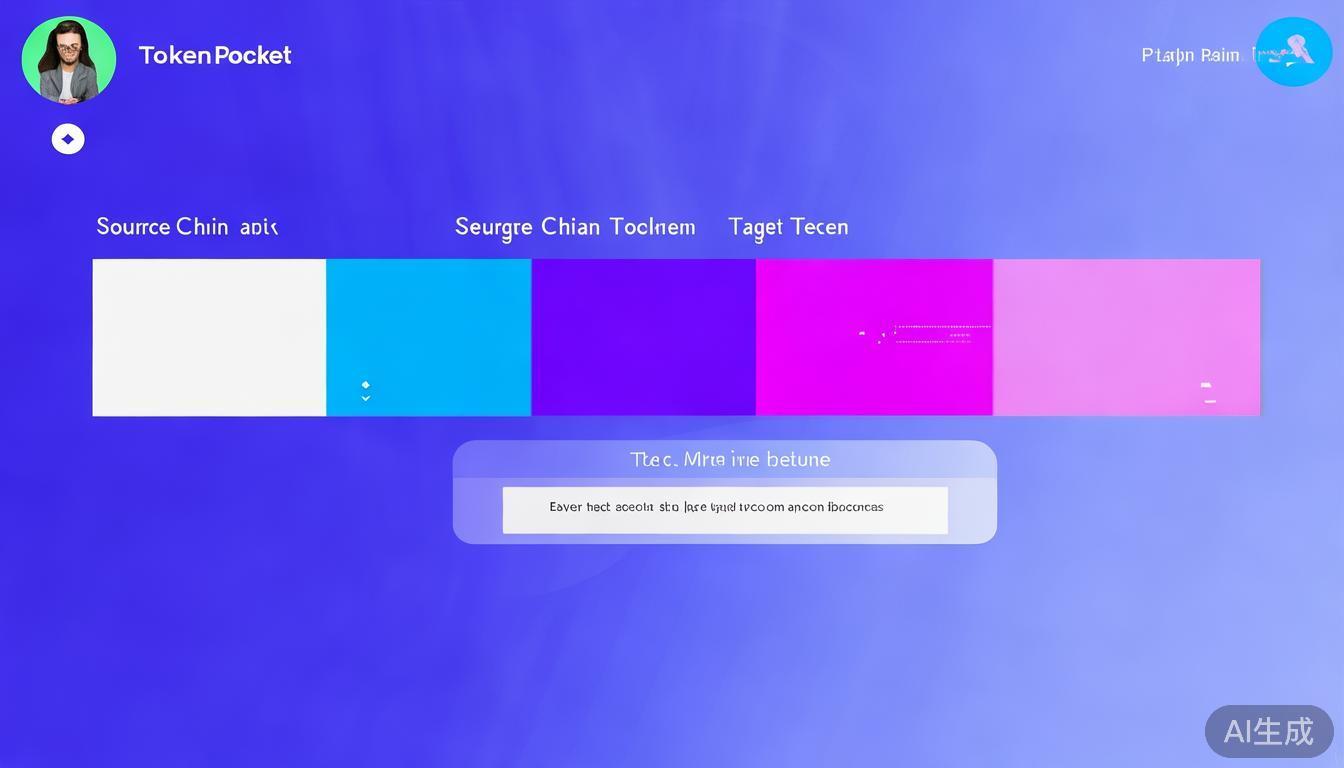
Task: Expand the chevron dropdown in the cyan block
Action: 365,398
